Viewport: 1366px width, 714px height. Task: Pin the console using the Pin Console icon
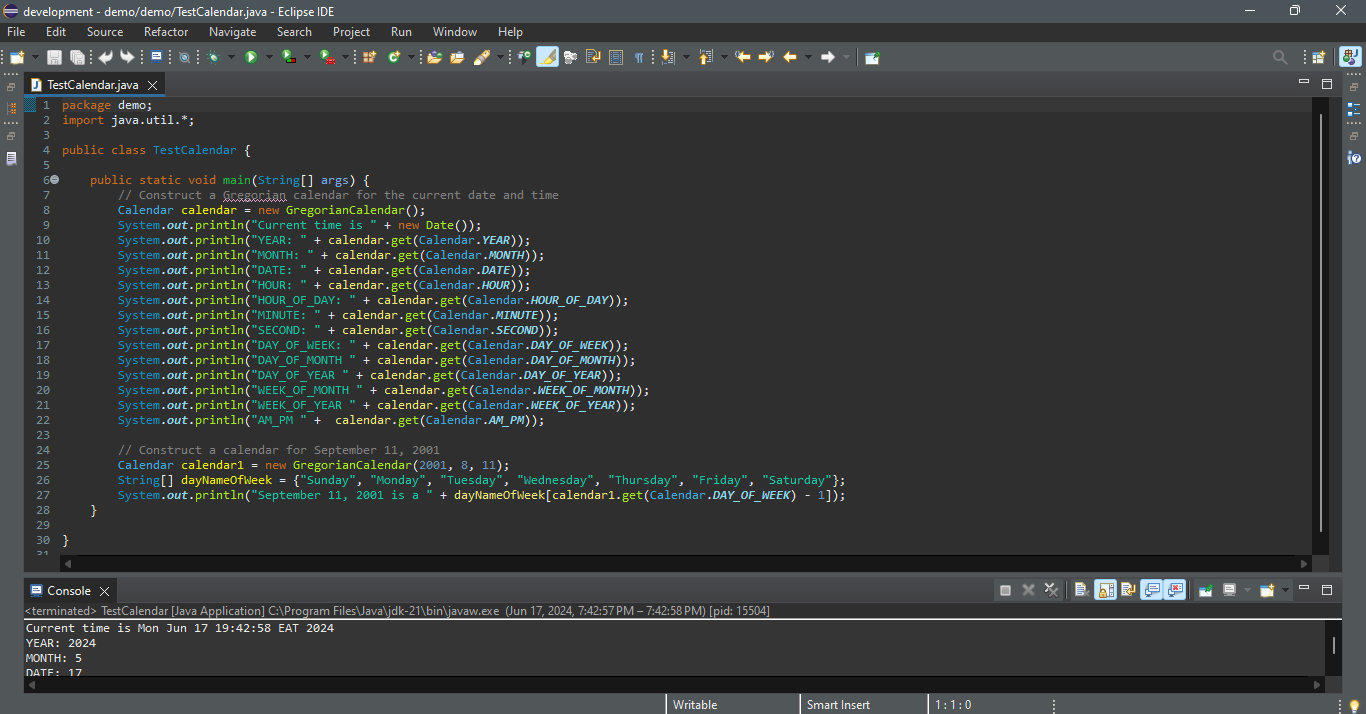[x=1206, y=590]
